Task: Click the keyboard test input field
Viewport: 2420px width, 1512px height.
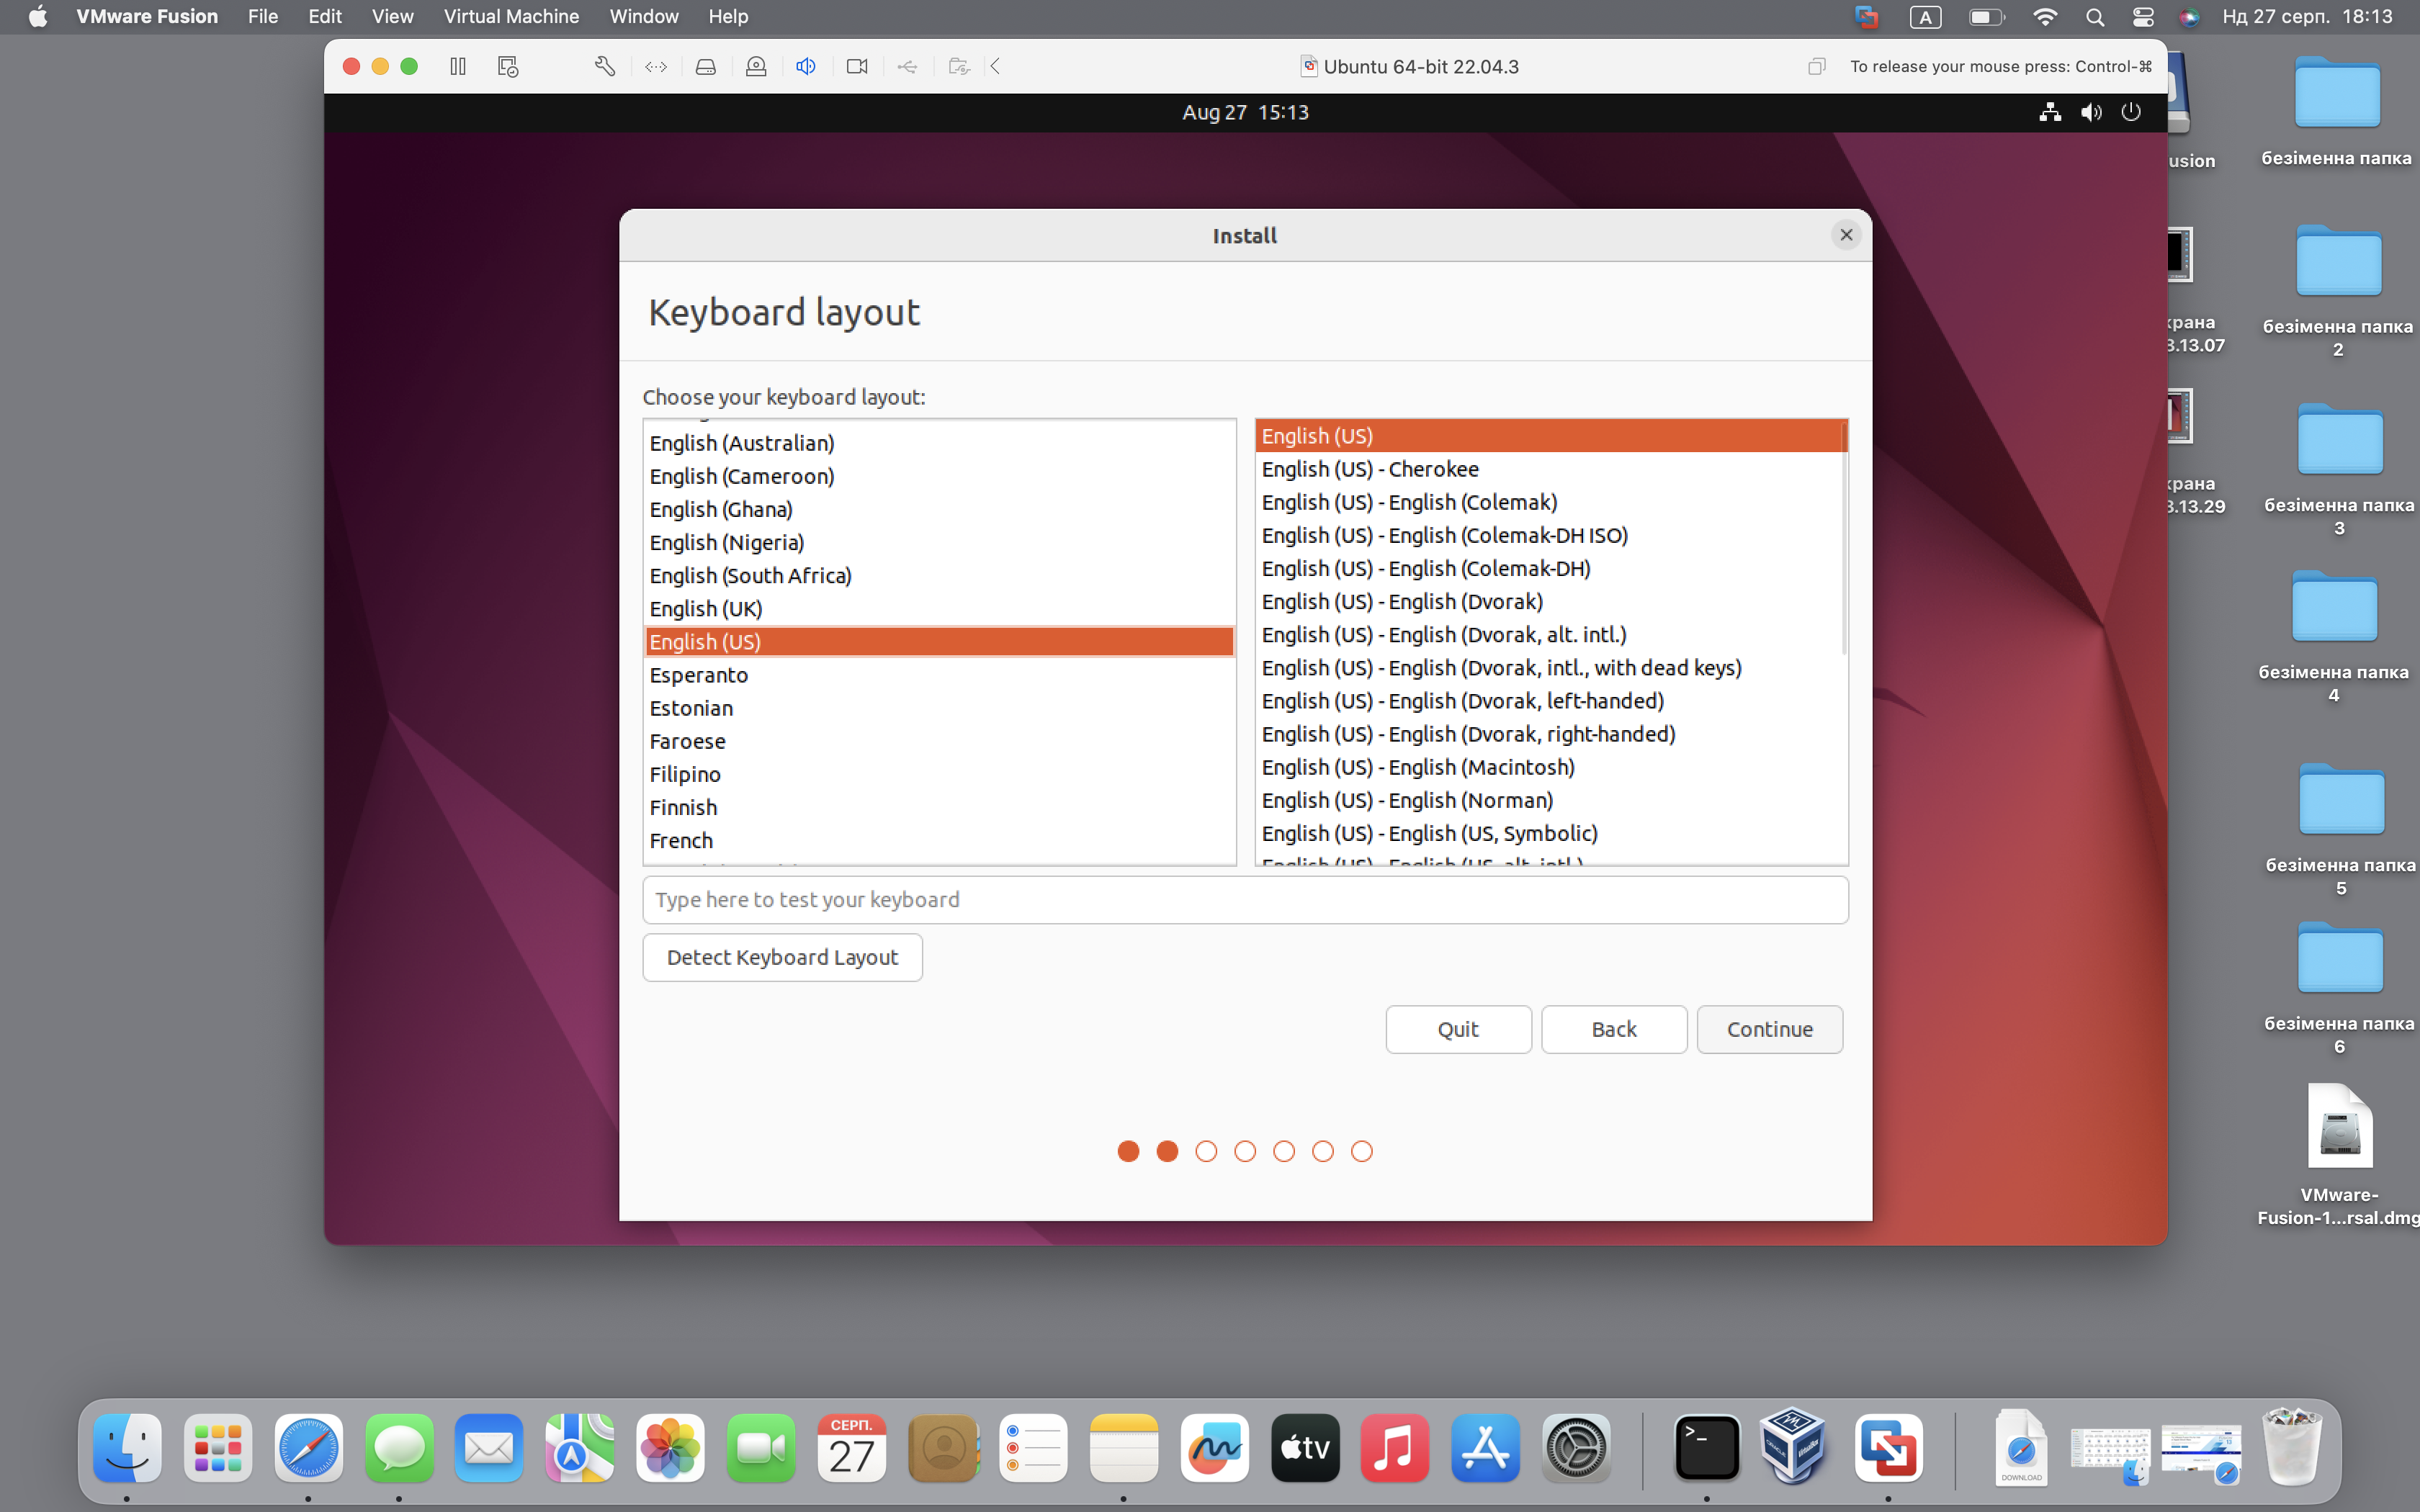Action: tap(1245, 899)
